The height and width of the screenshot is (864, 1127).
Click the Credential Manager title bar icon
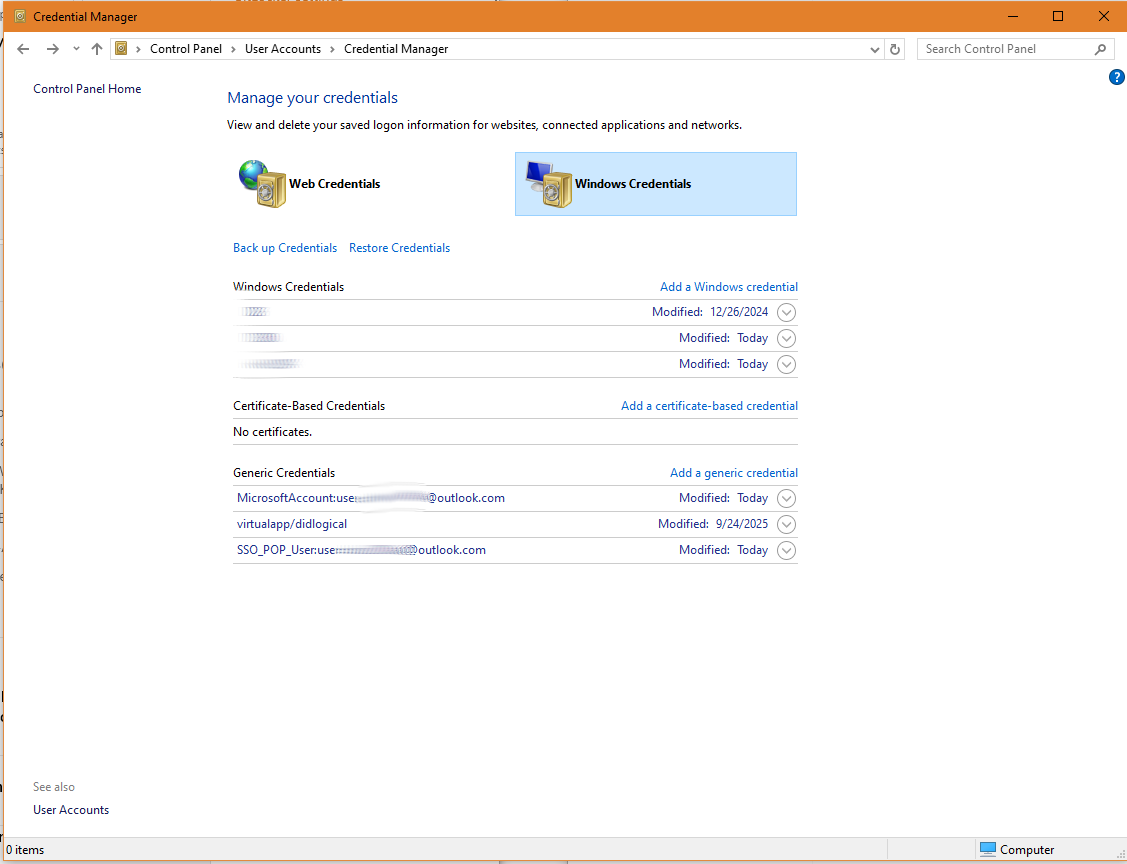[19, 16]
